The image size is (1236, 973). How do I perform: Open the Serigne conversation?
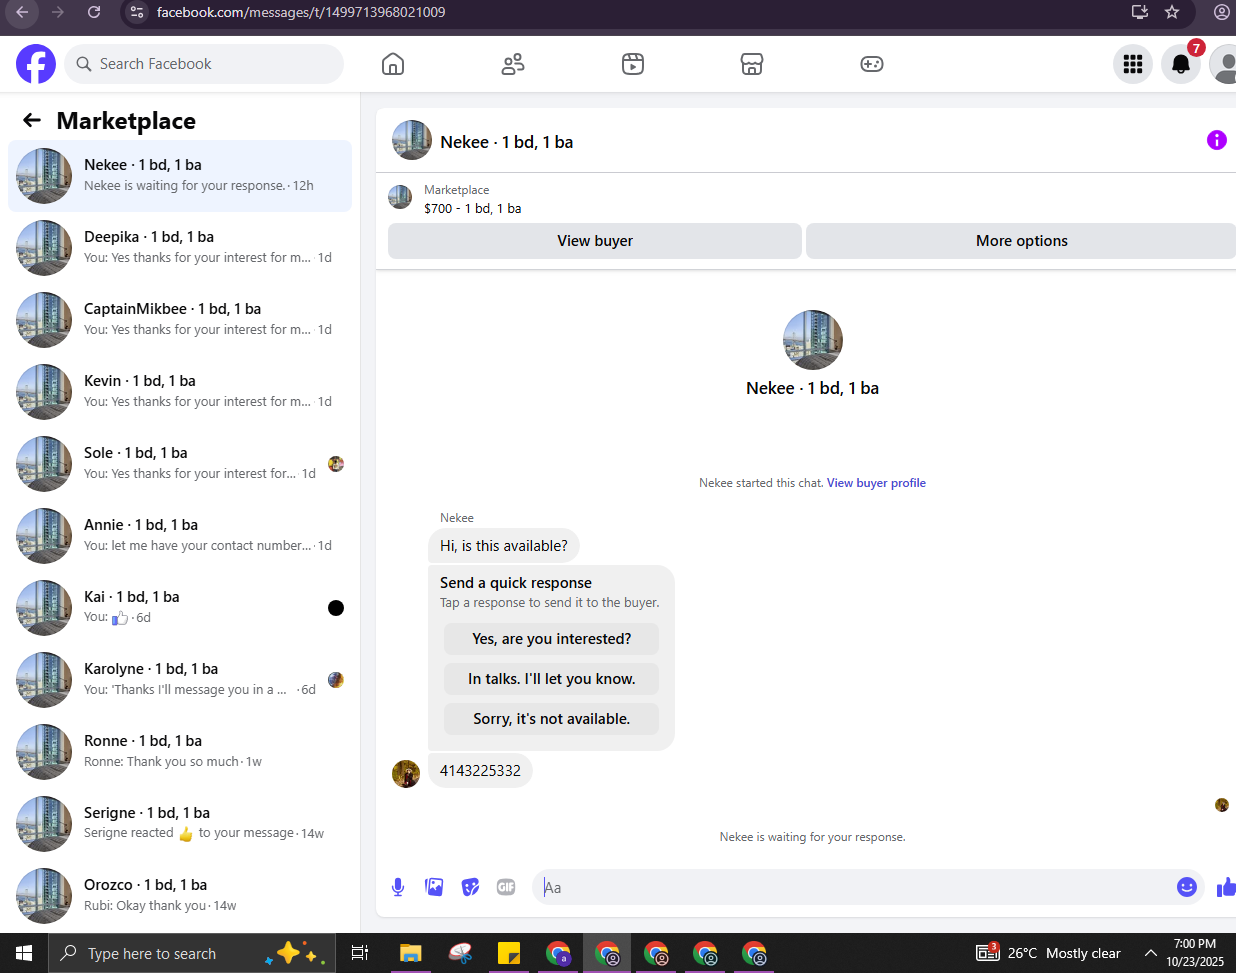180,824
